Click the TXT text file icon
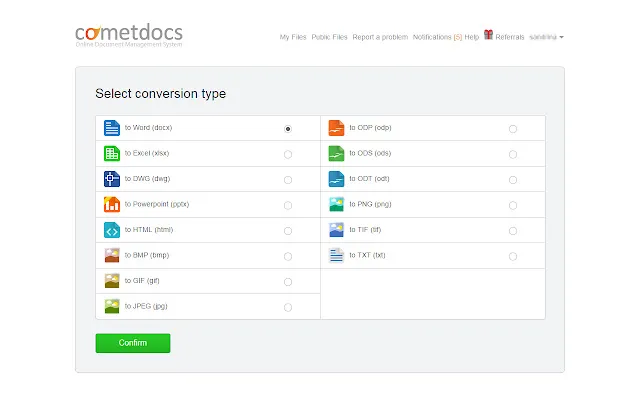Image resolution: width=640 pixels, height=400 pixels. click(336, 256)
